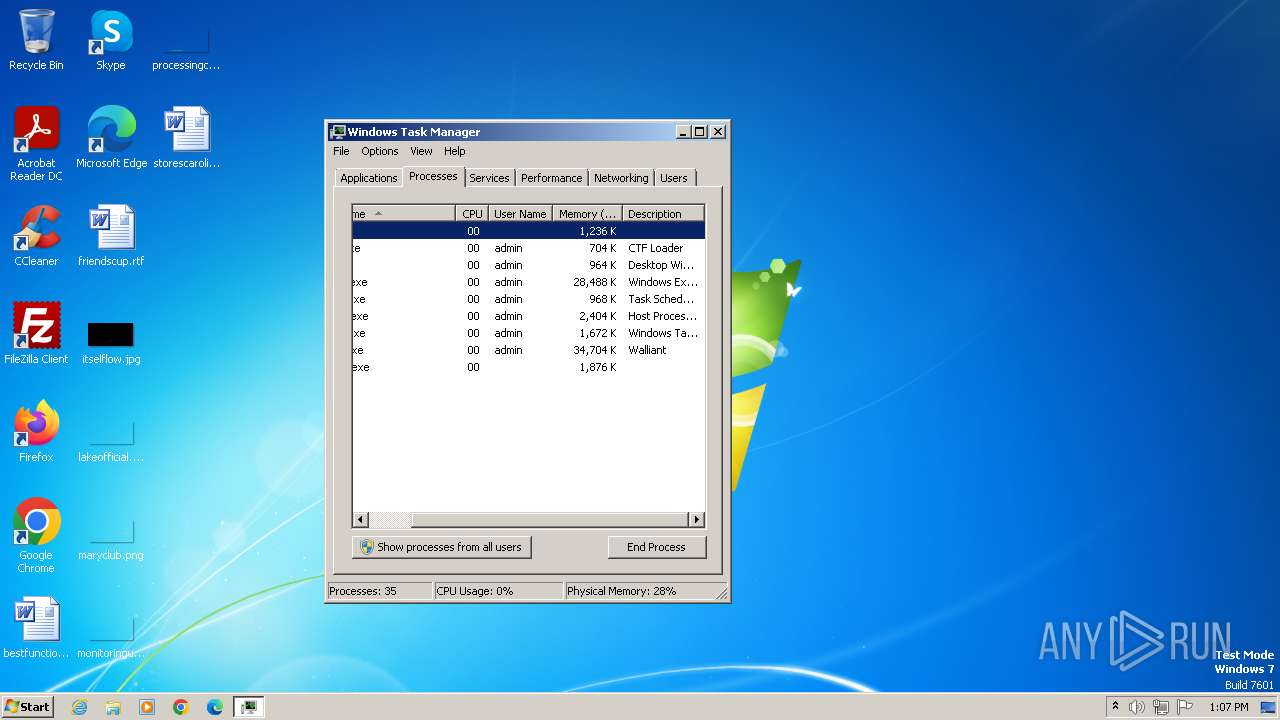Open Chrome from the taskbar
Viewport: 1280px width, 720px height.
(x=181, y=707)
